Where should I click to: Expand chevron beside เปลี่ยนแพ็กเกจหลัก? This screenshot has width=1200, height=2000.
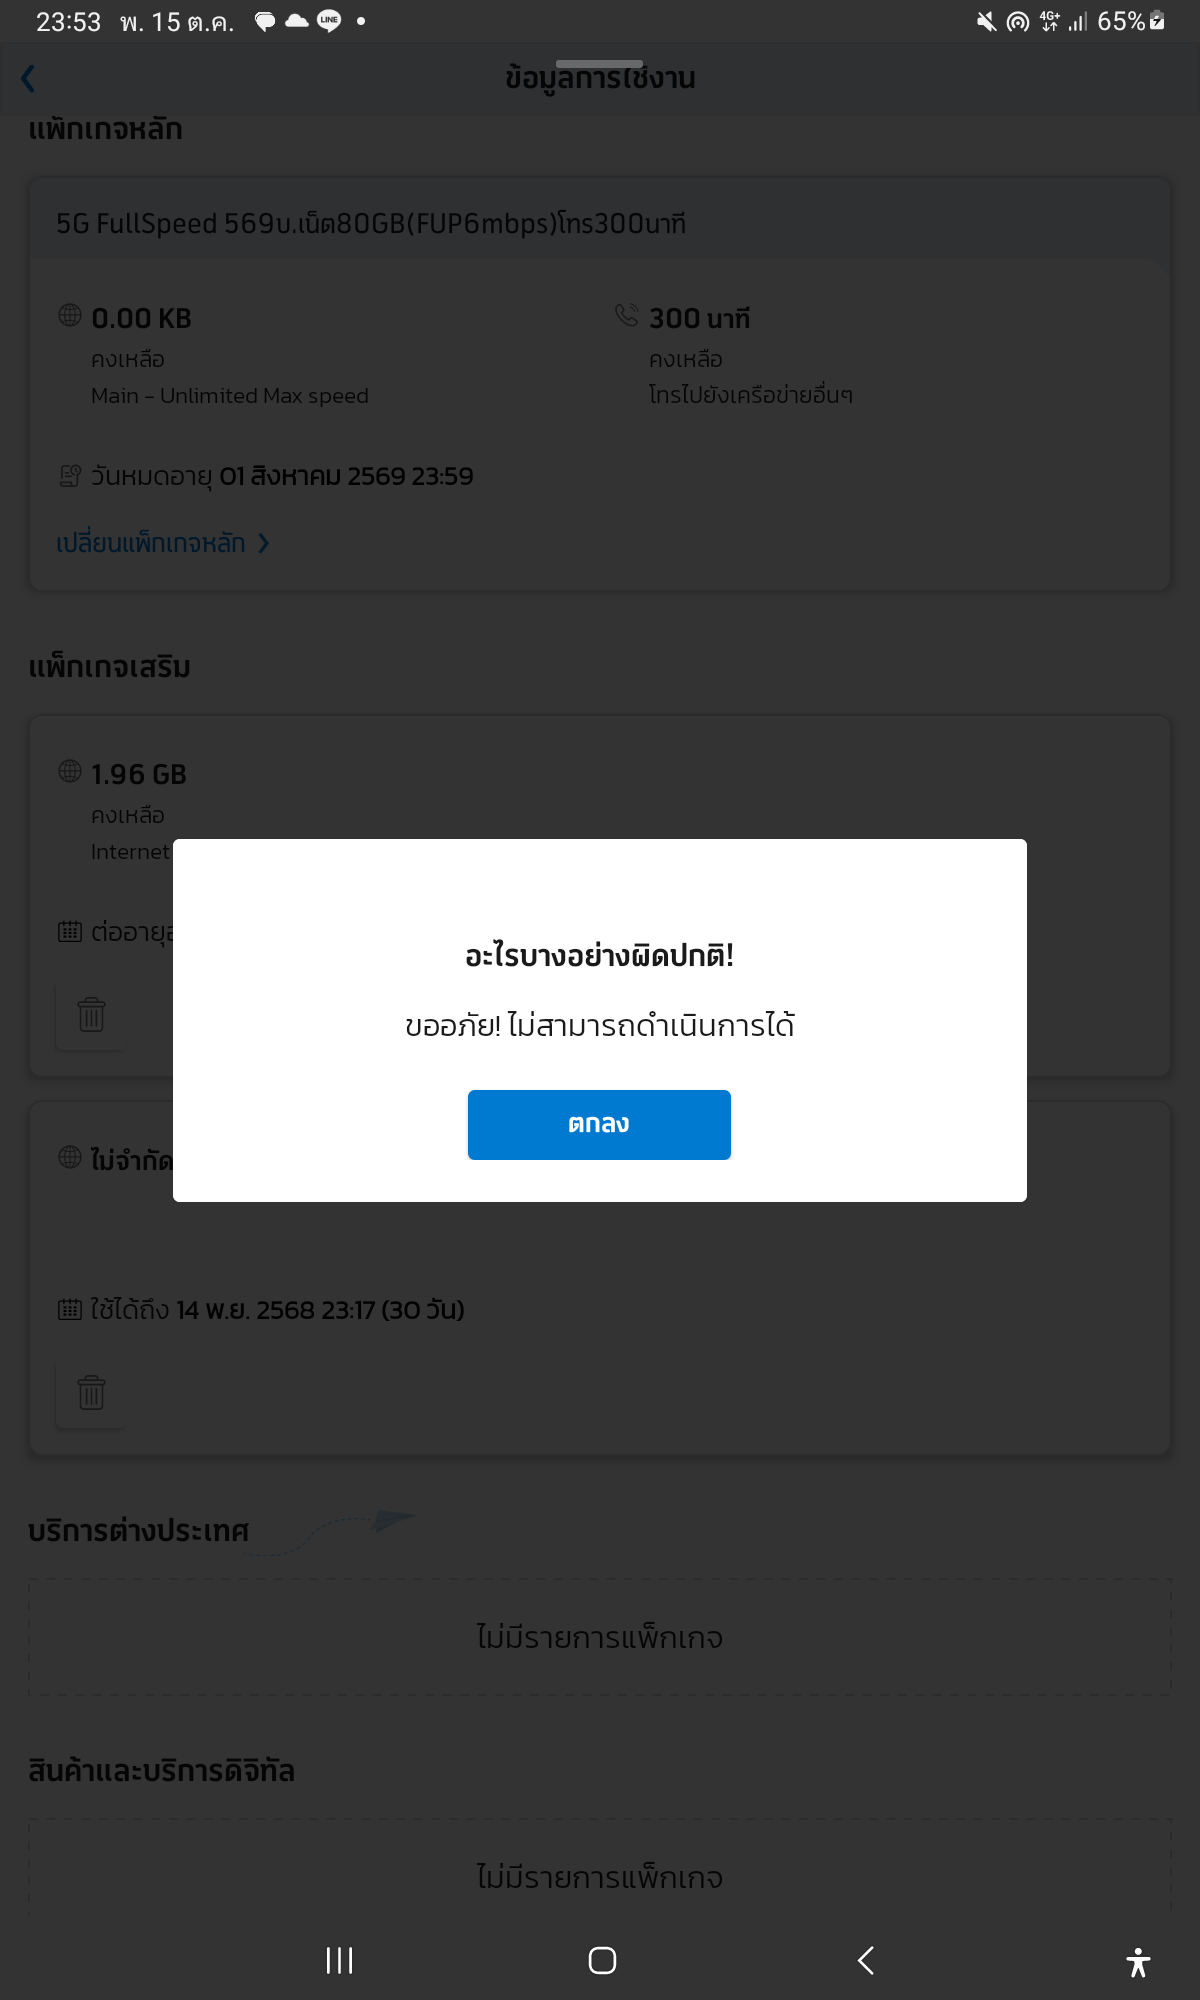pos(263,543)
